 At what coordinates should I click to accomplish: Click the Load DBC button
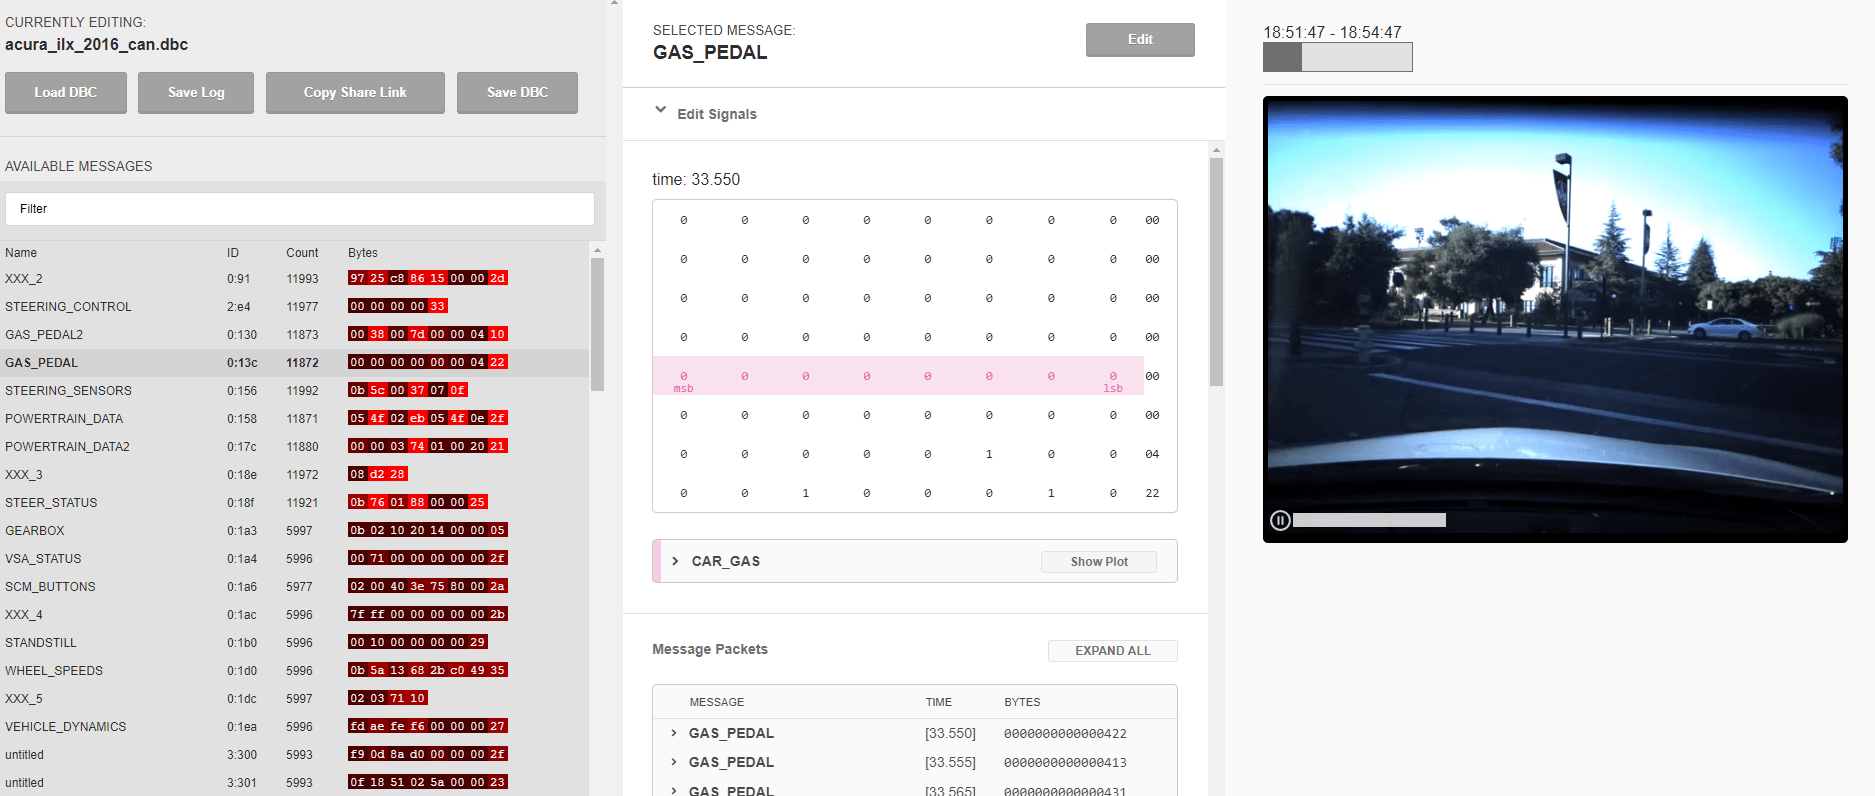(66, 92)
